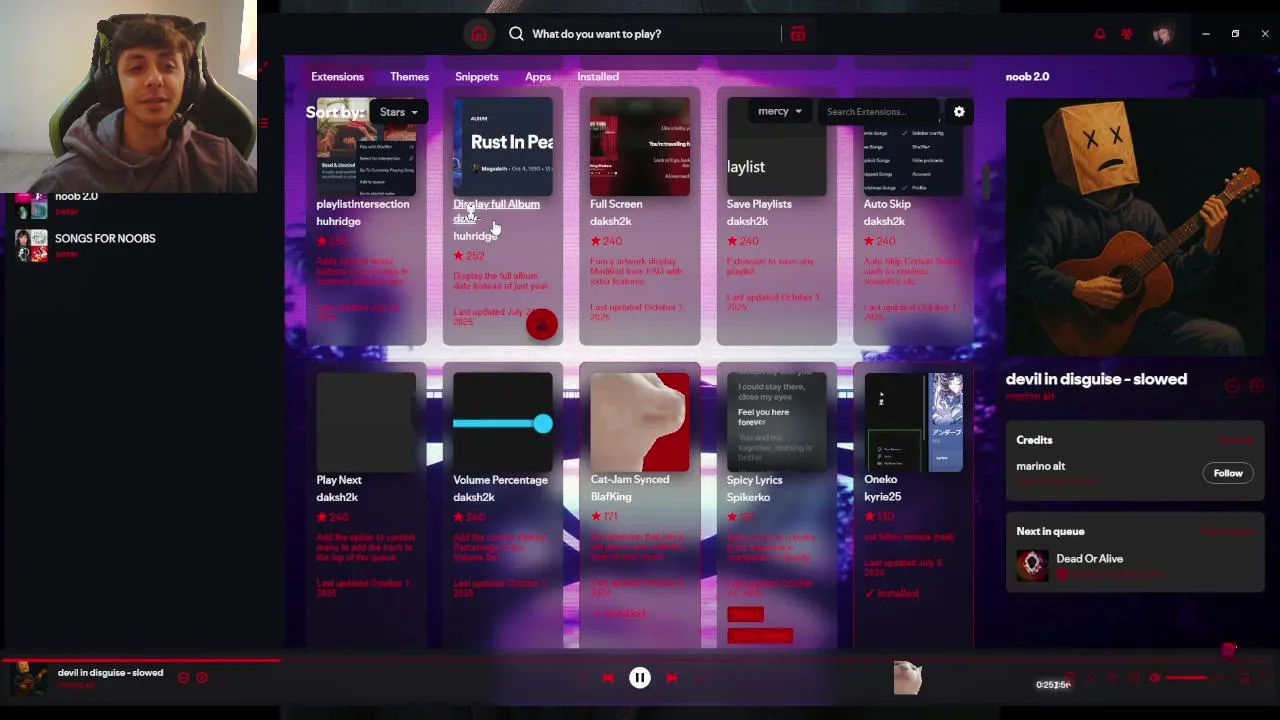Open the marino alt artist link in Credits
This screenshot has height=720, width=1280.
click(x=1041, y=466)
